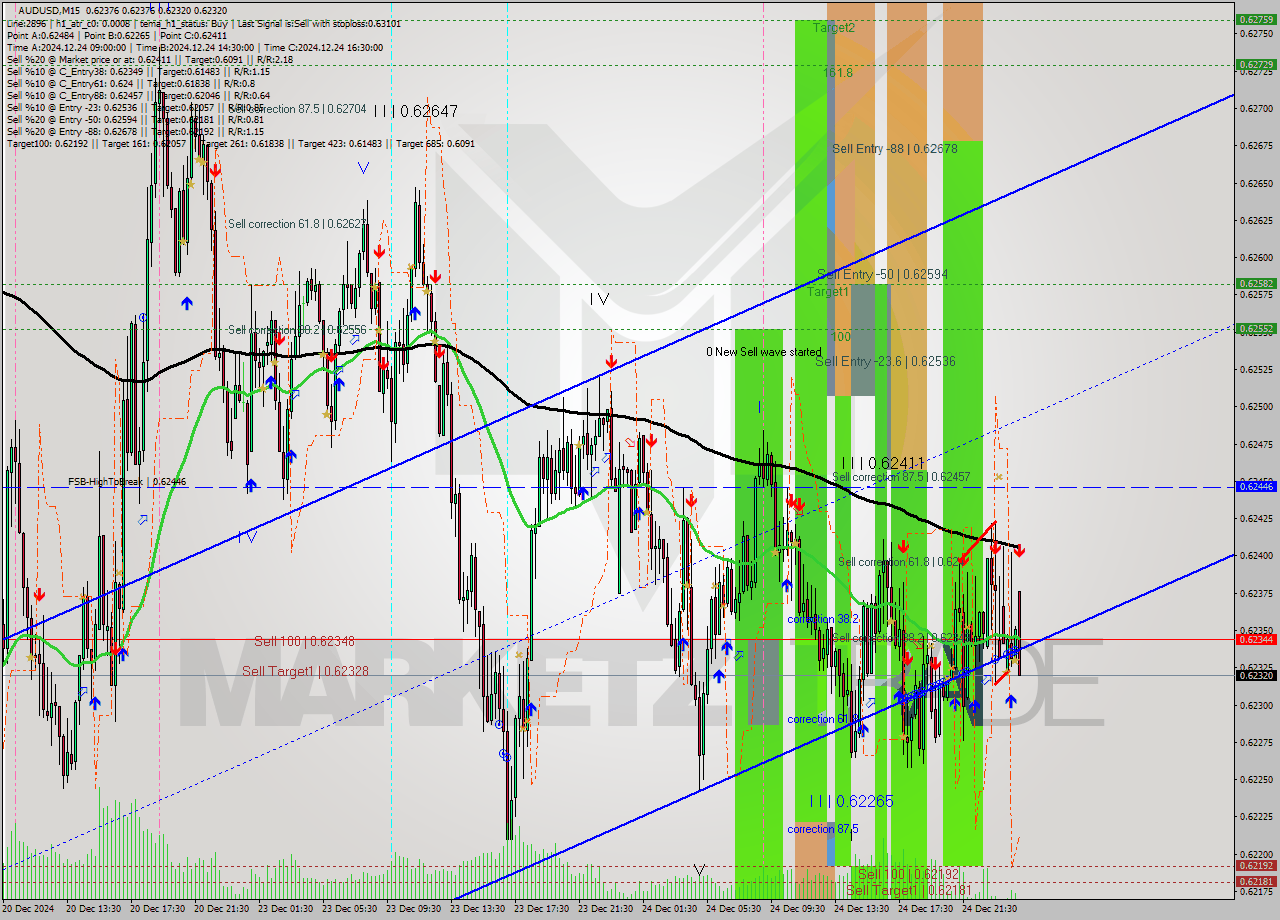1280x920 pixels.
Task: Click the blue 'correction 61.8' label
Action: click(x=822, y=719)
